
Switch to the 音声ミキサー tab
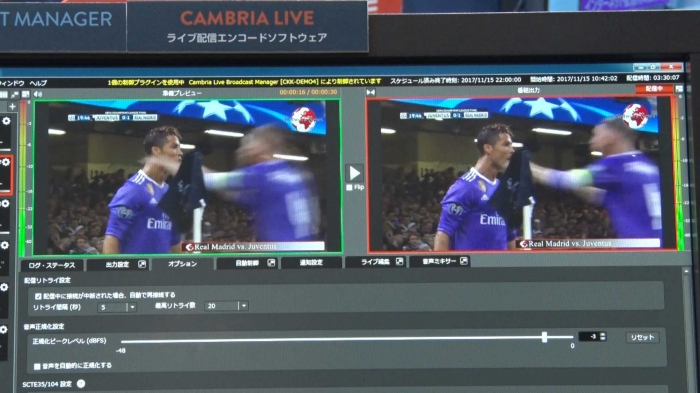(x=439, y=261)
